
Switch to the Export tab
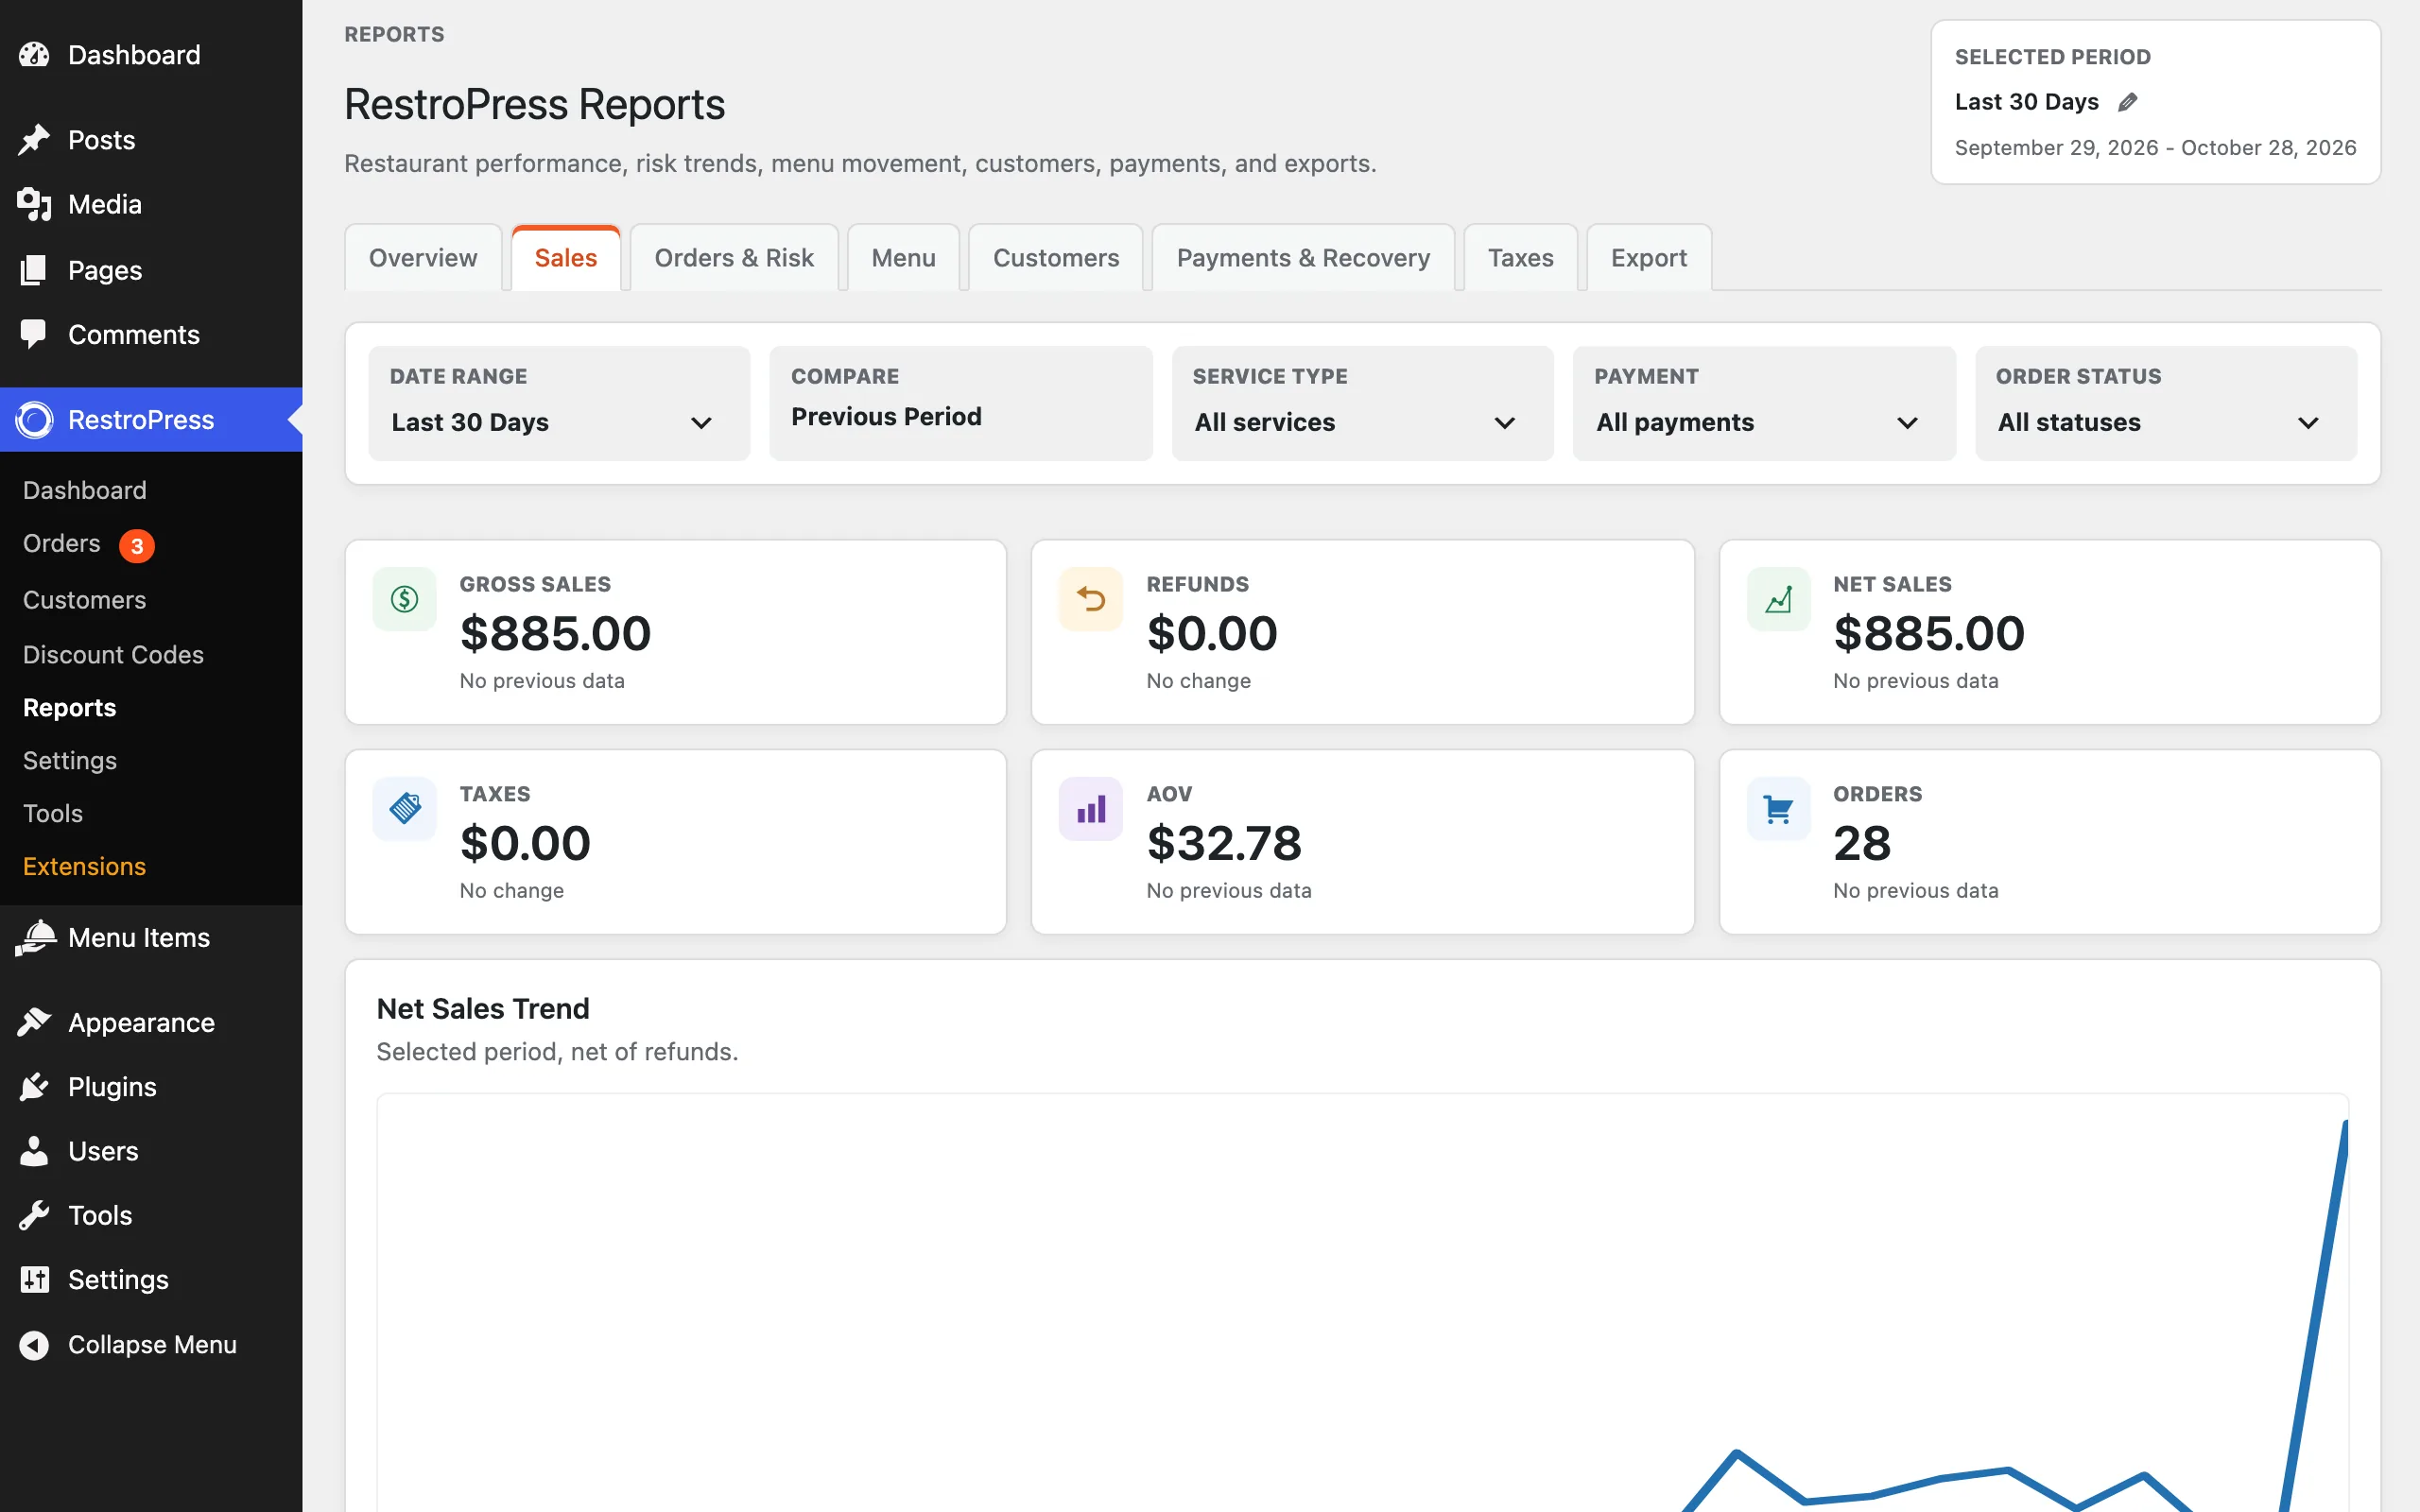pyautogui.click(x=1649, y=258)
